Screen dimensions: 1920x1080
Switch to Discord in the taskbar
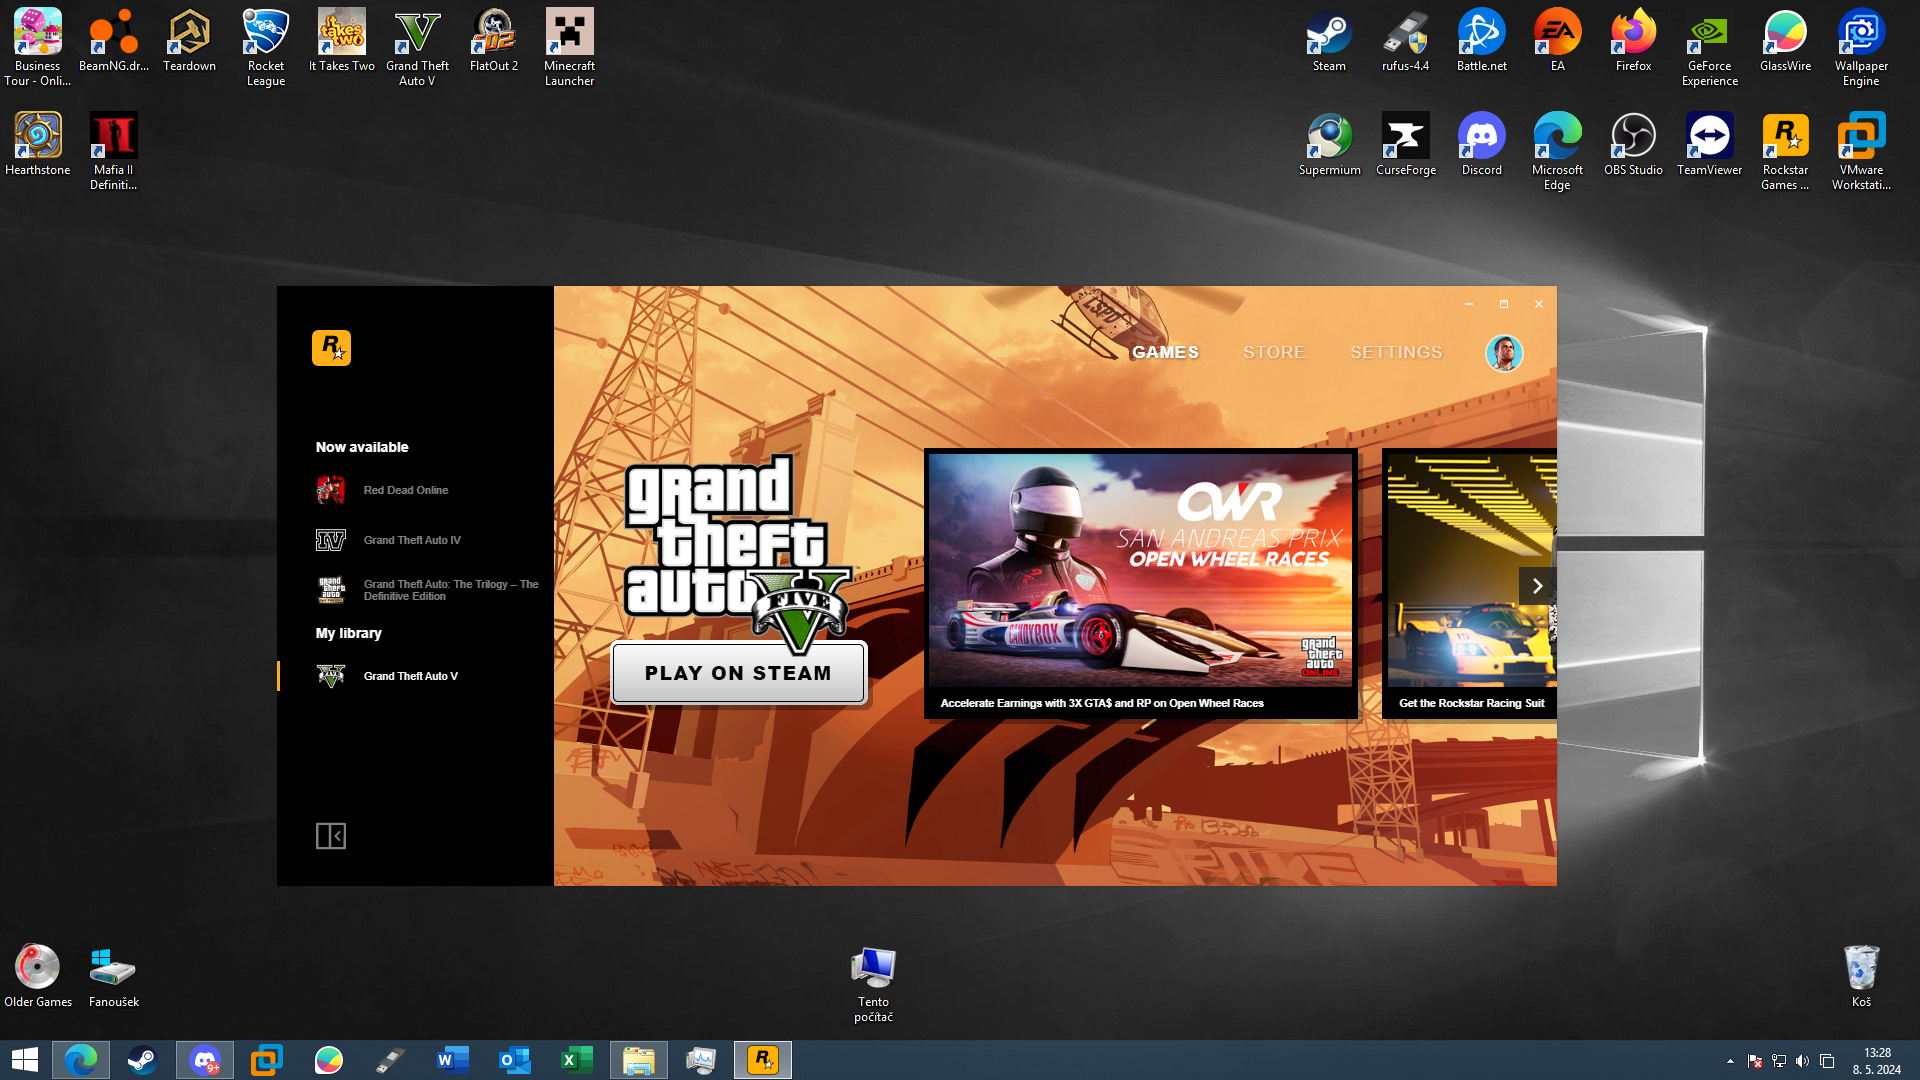[205, 1060]
